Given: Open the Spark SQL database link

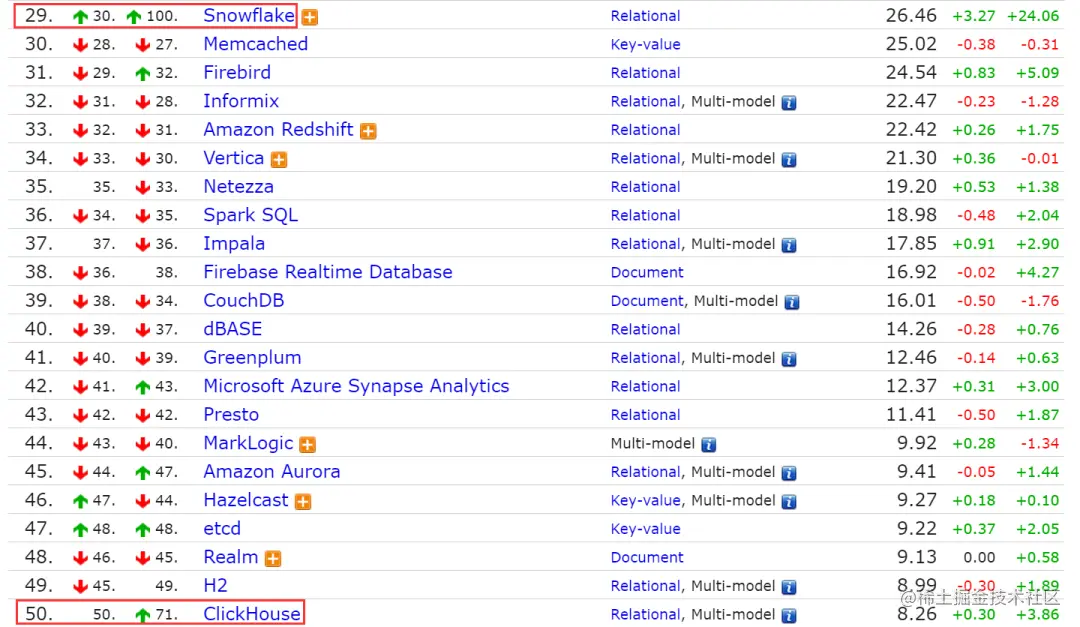Looking at the screenshot, I should (251, 215).
